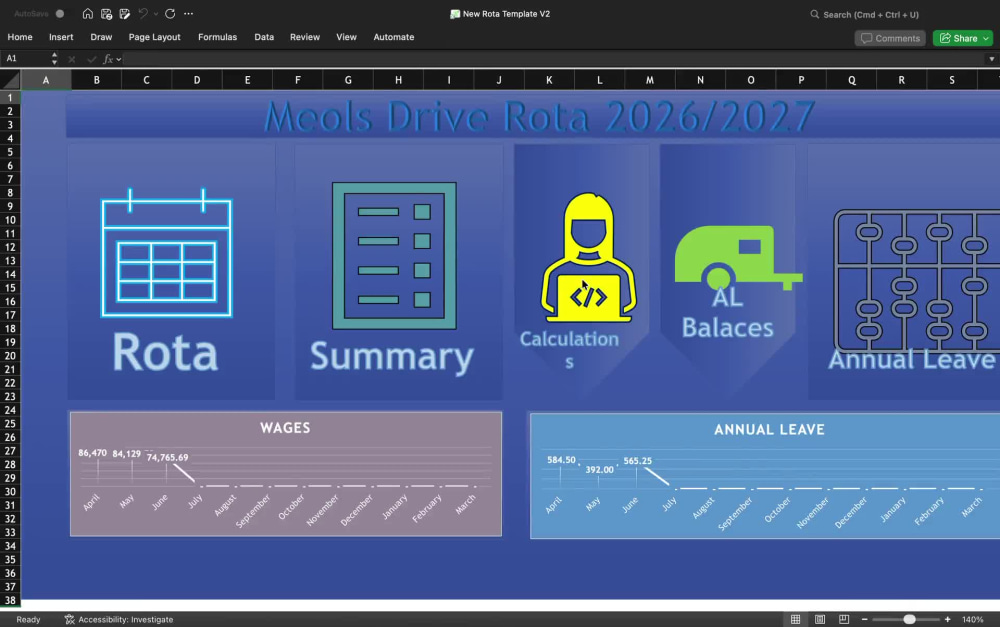Viewport: 1000px width, 627px height.
Task: Click the Redo/Repeat circular arrow icon
Action: [170, 13]
